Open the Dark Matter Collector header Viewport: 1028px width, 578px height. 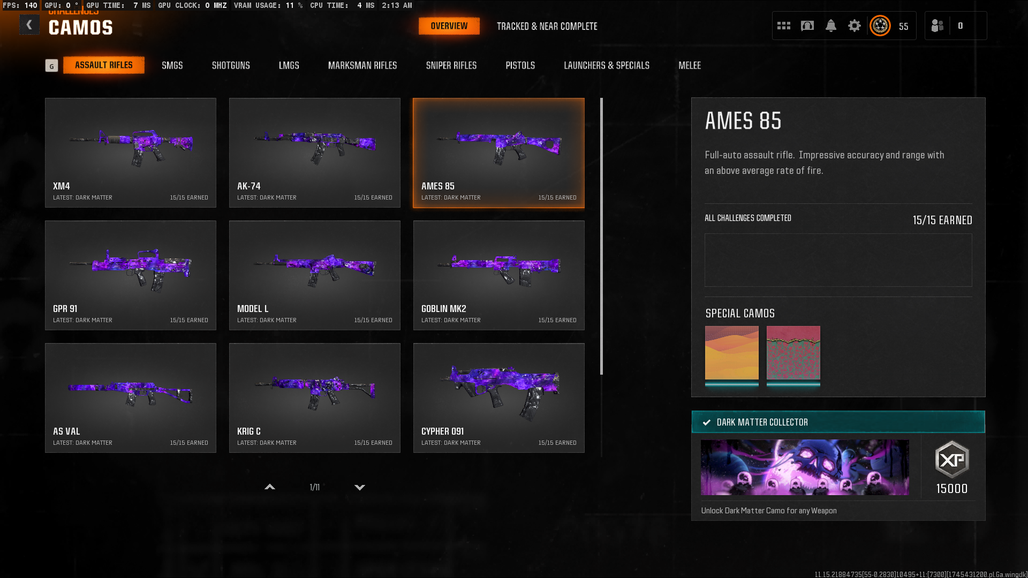pos(838,422)
